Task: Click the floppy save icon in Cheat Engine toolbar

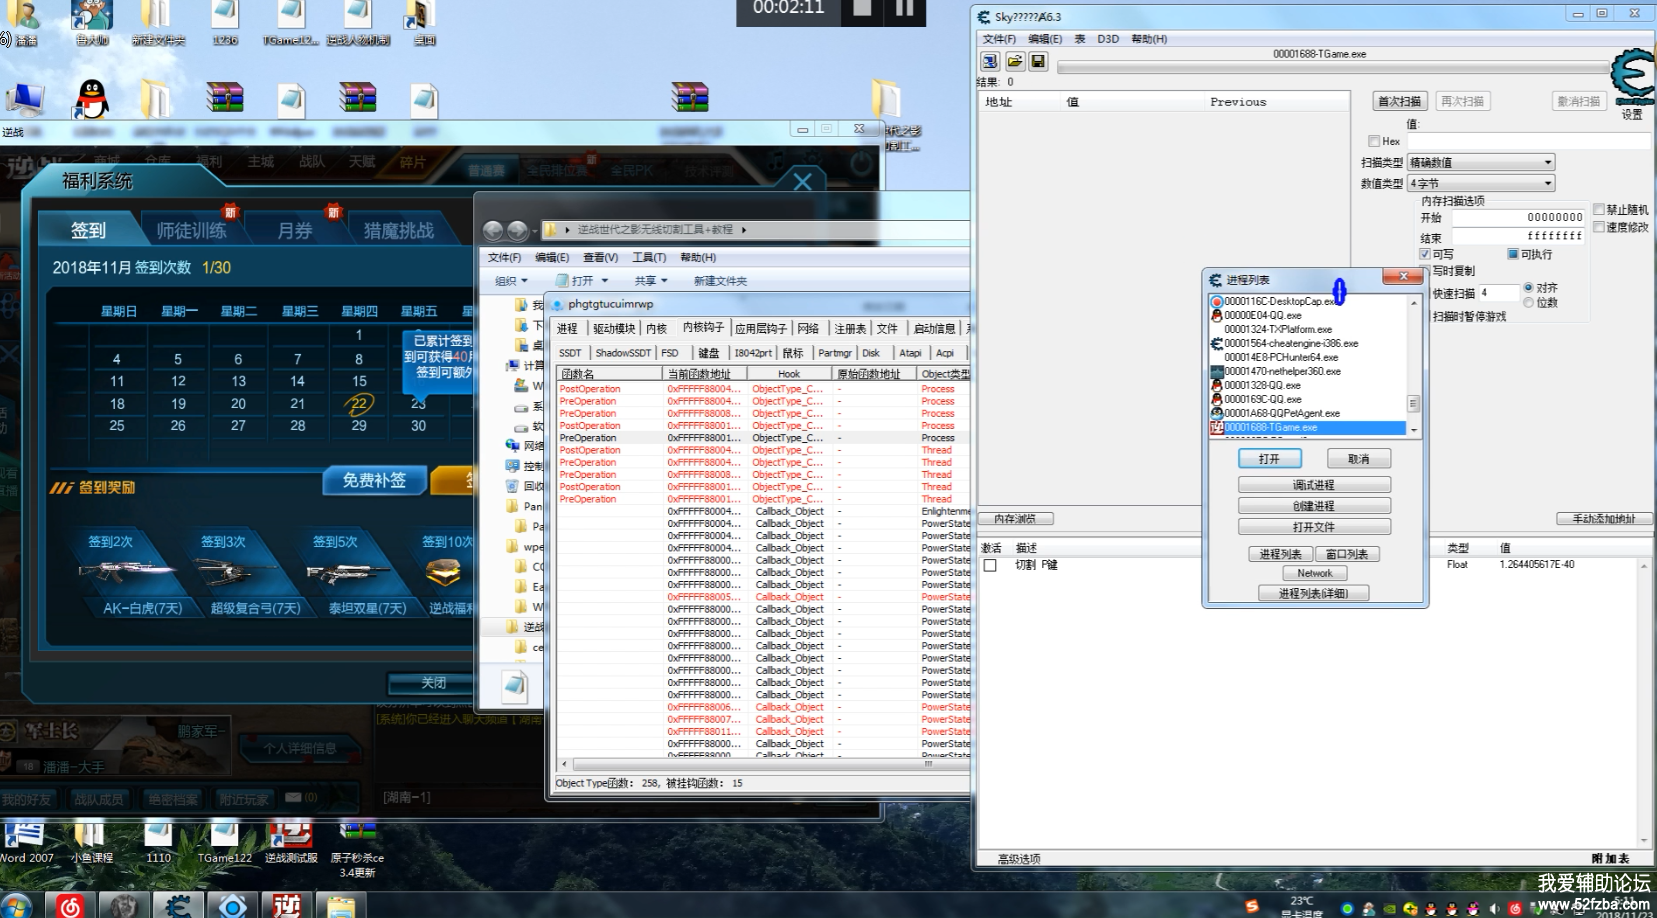Action: 1038,62
